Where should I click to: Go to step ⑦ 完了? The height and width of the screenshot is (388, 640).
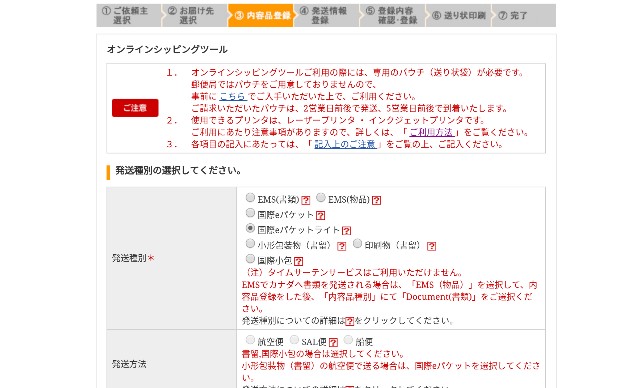click(524, 16)
